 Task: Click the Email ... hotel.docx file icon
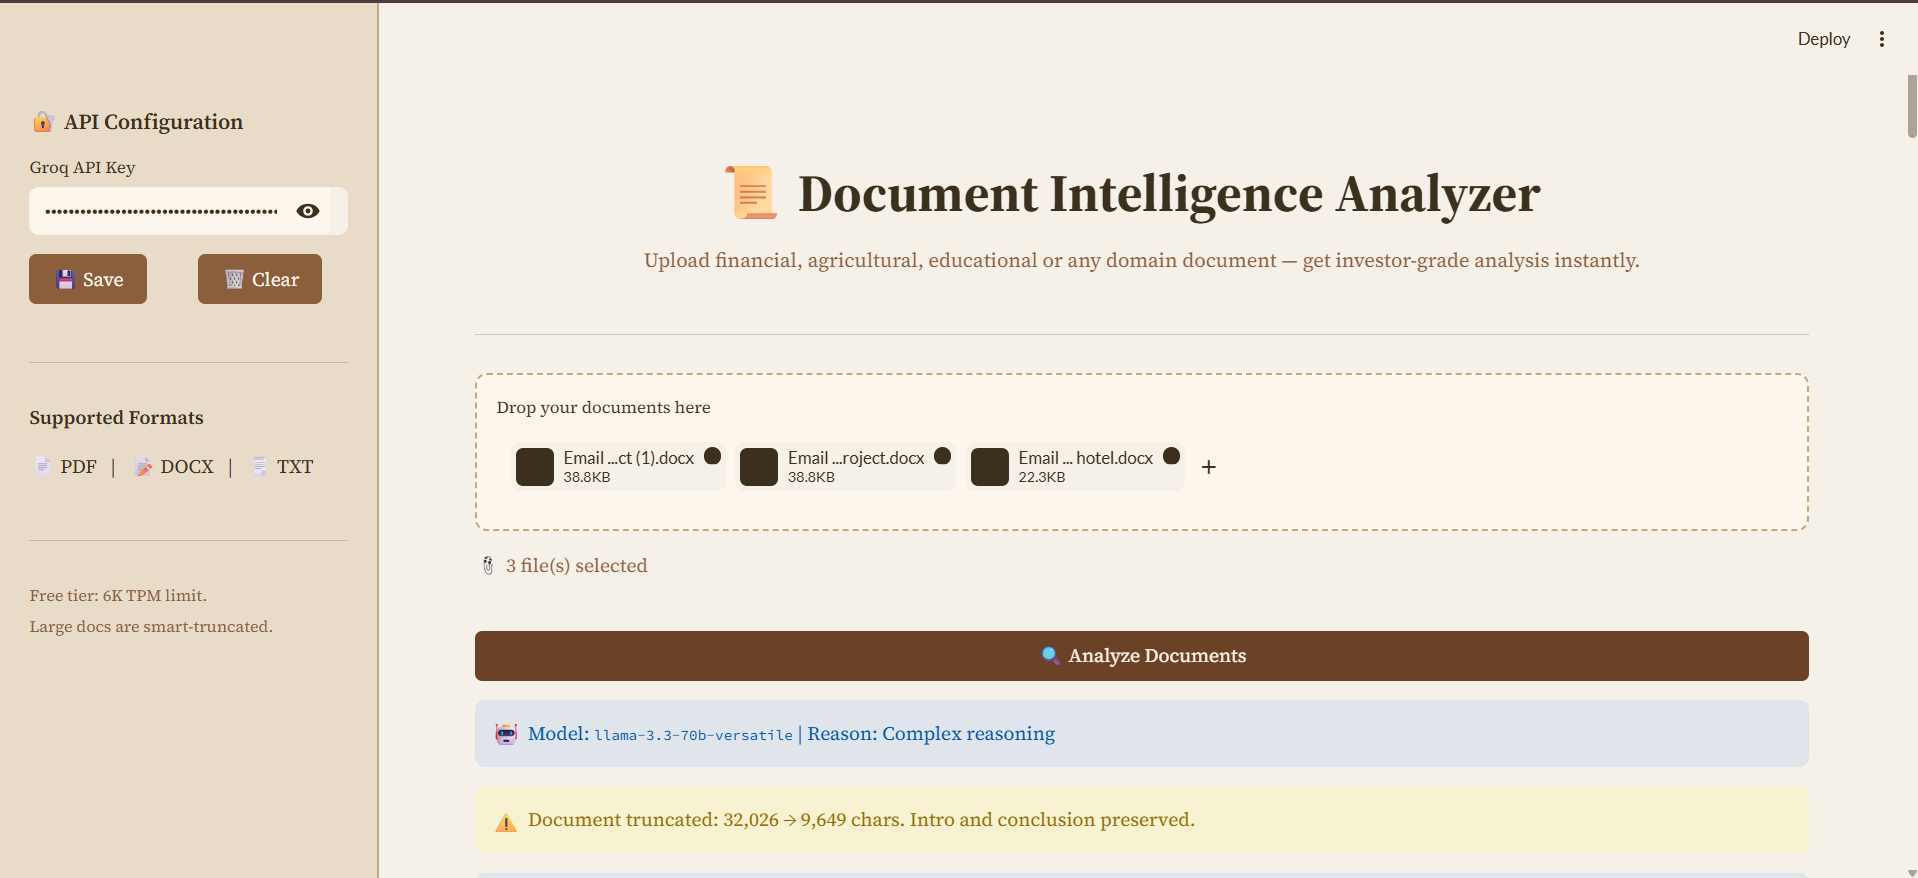990,467
